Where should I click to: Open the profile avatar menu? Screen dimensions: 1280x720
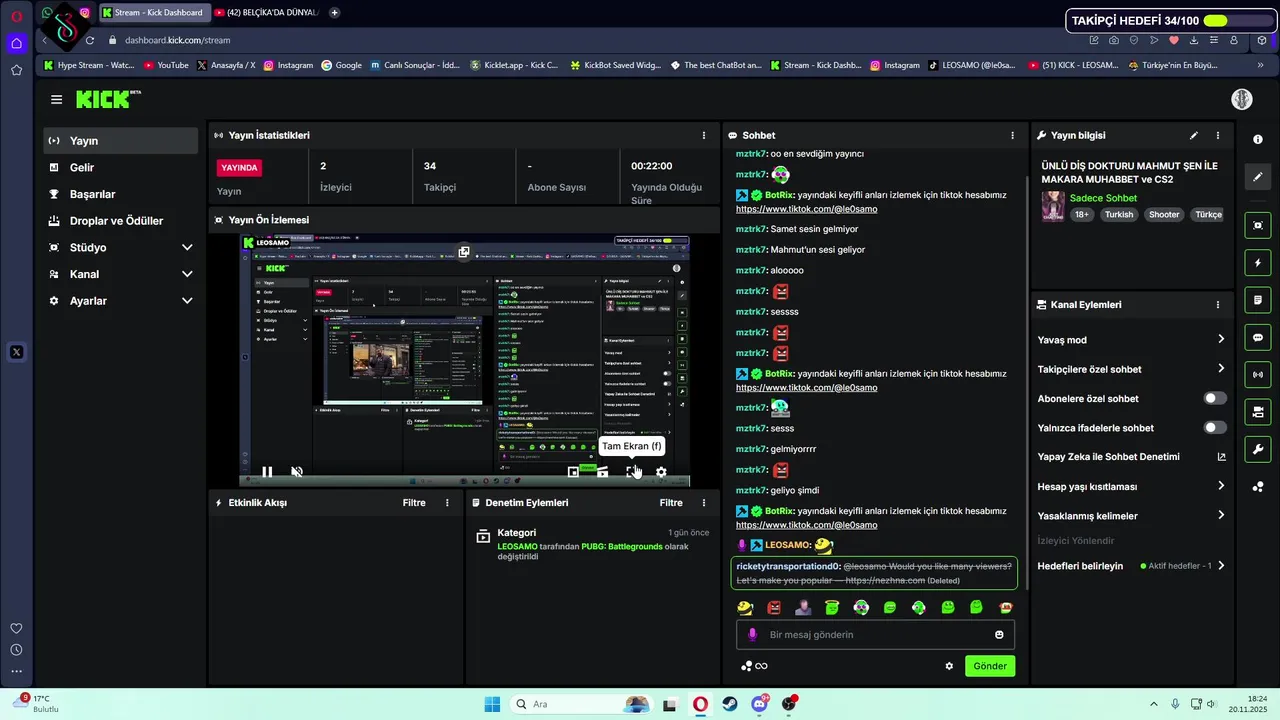tap(1242, 99)
